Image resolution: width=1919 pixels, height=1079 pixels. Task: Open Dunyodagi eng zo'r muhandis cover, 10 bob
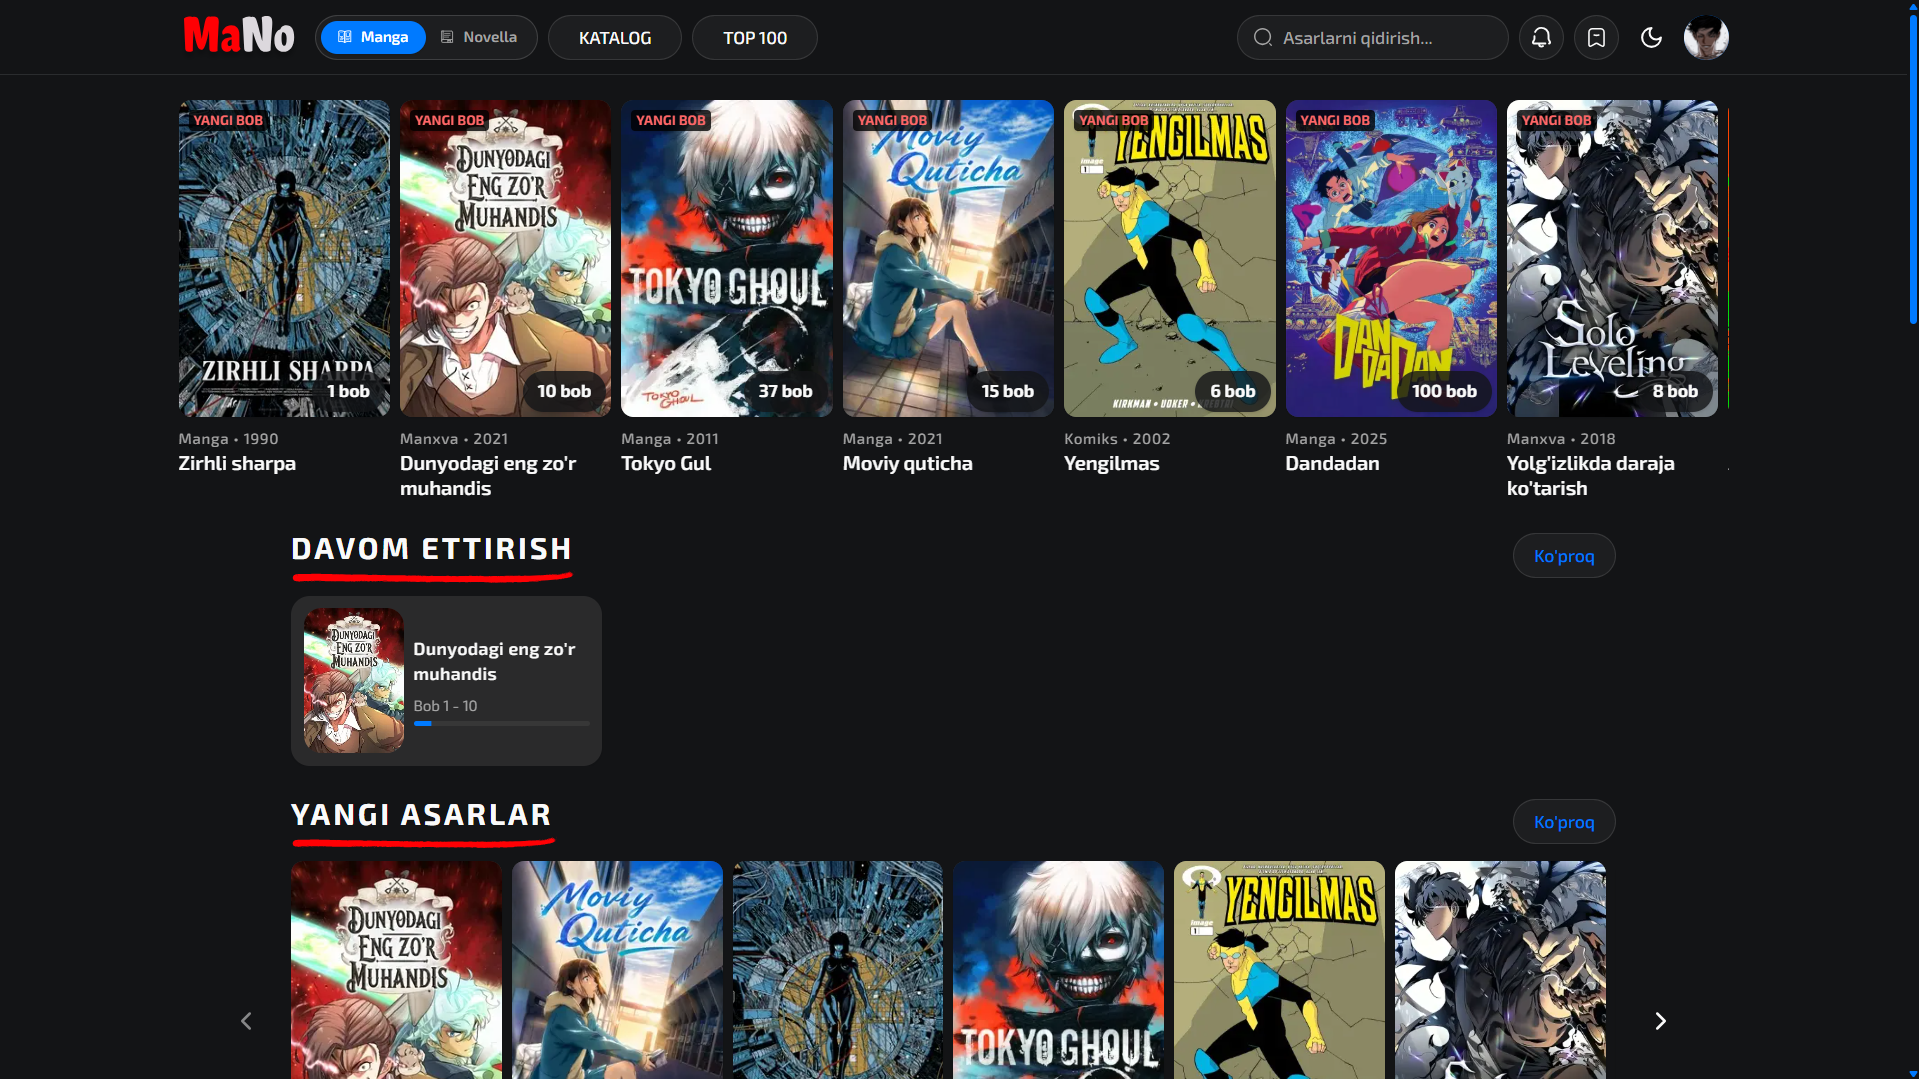tap(505, 258)
